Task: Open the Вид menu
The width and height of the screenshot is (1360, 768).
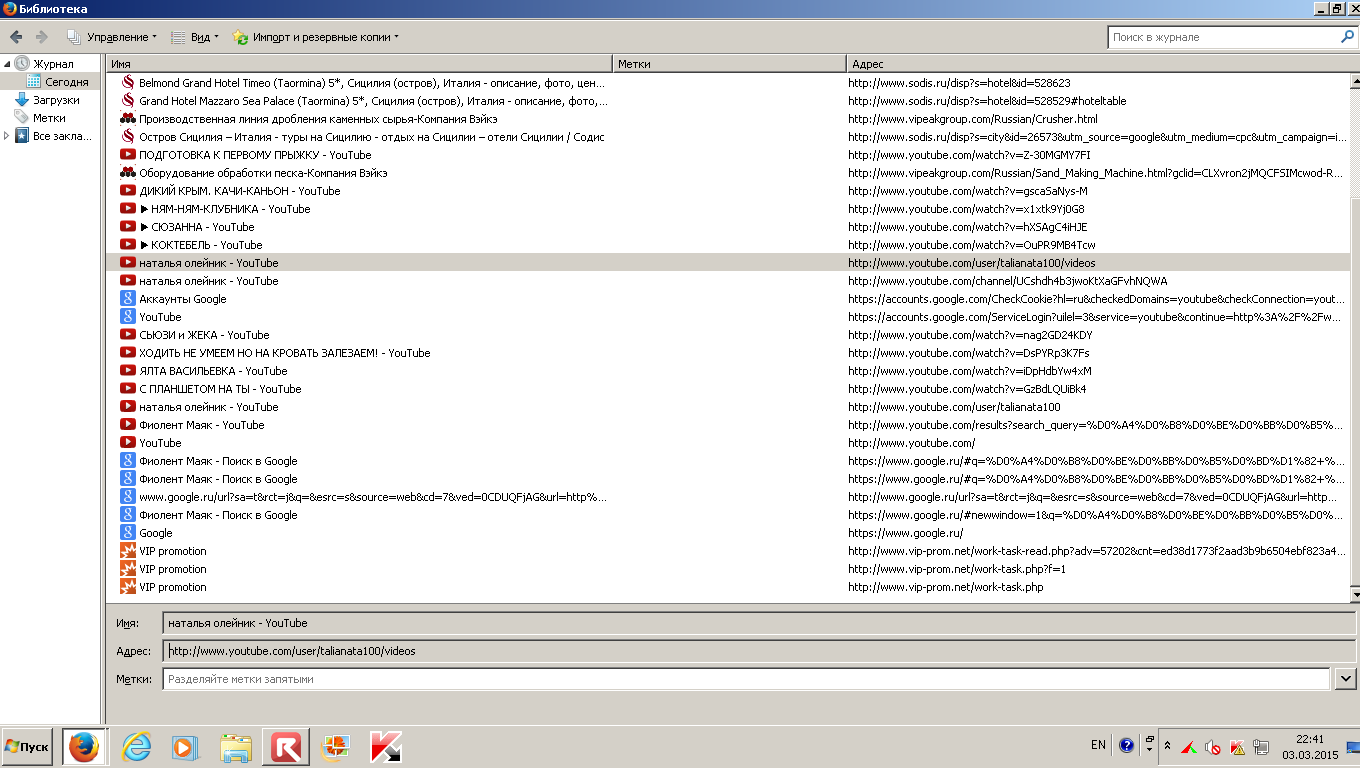Action: 195,37
